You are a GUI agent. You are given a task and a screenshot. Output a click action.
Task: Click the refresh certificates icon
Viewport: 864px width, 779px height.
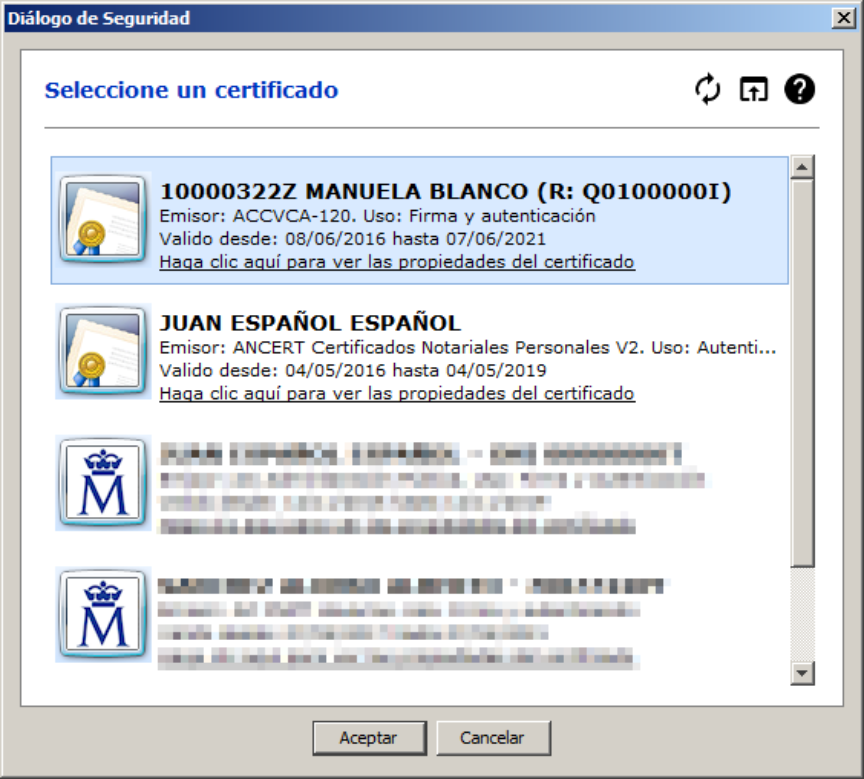point(708,90)
